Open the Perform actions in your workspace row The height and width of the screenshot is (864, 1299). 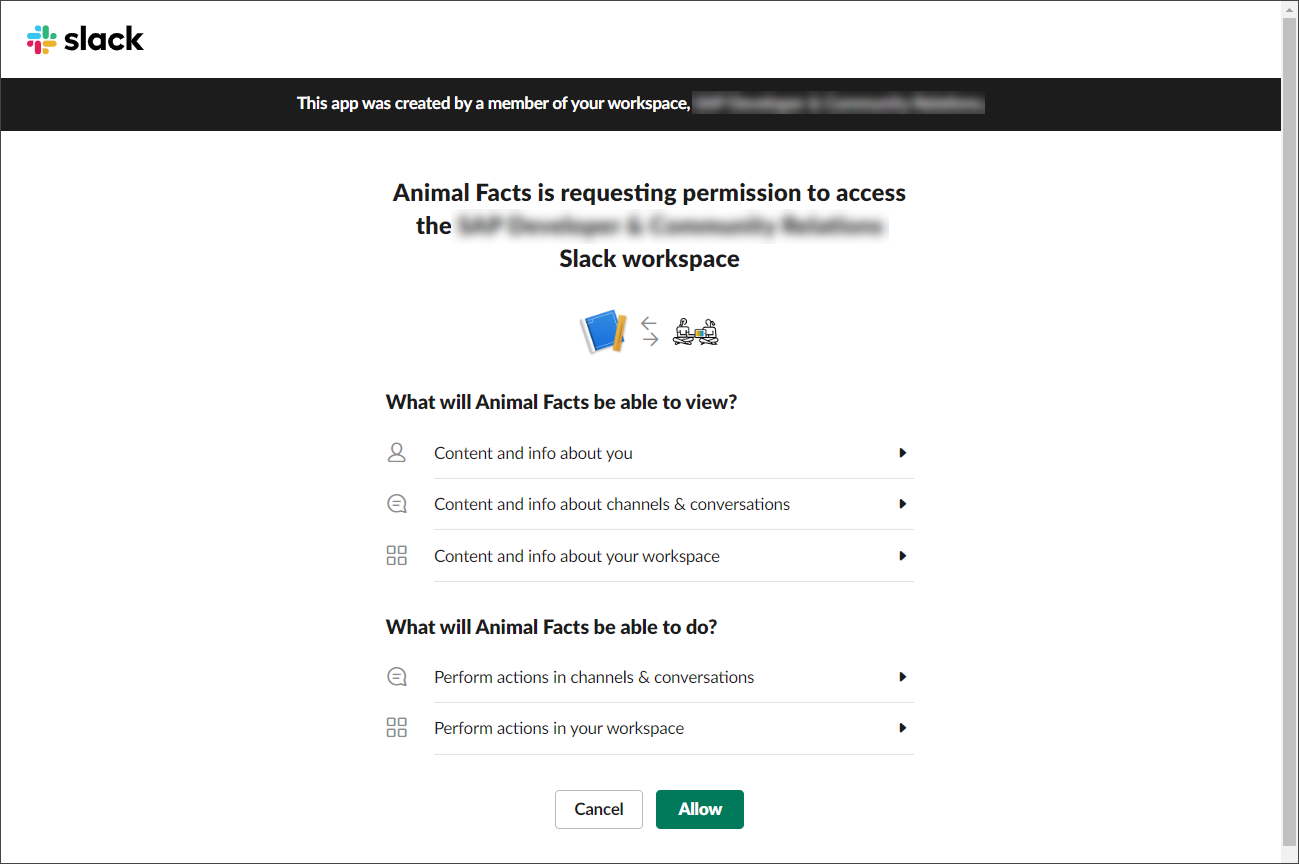(x=650, y=728)
